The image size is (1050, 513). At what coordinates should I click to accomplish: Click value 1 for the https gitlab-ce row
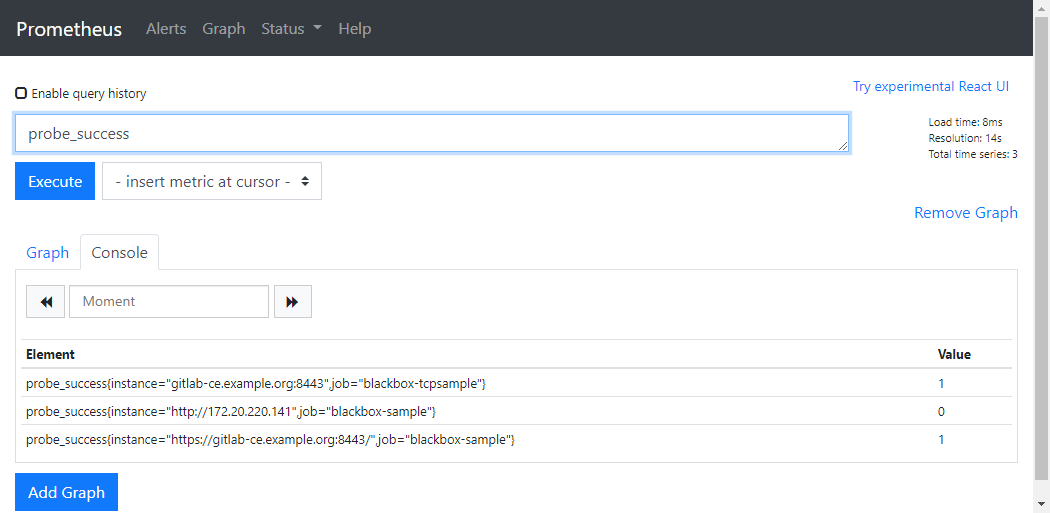pyautogui.click(x=941, y=439)
